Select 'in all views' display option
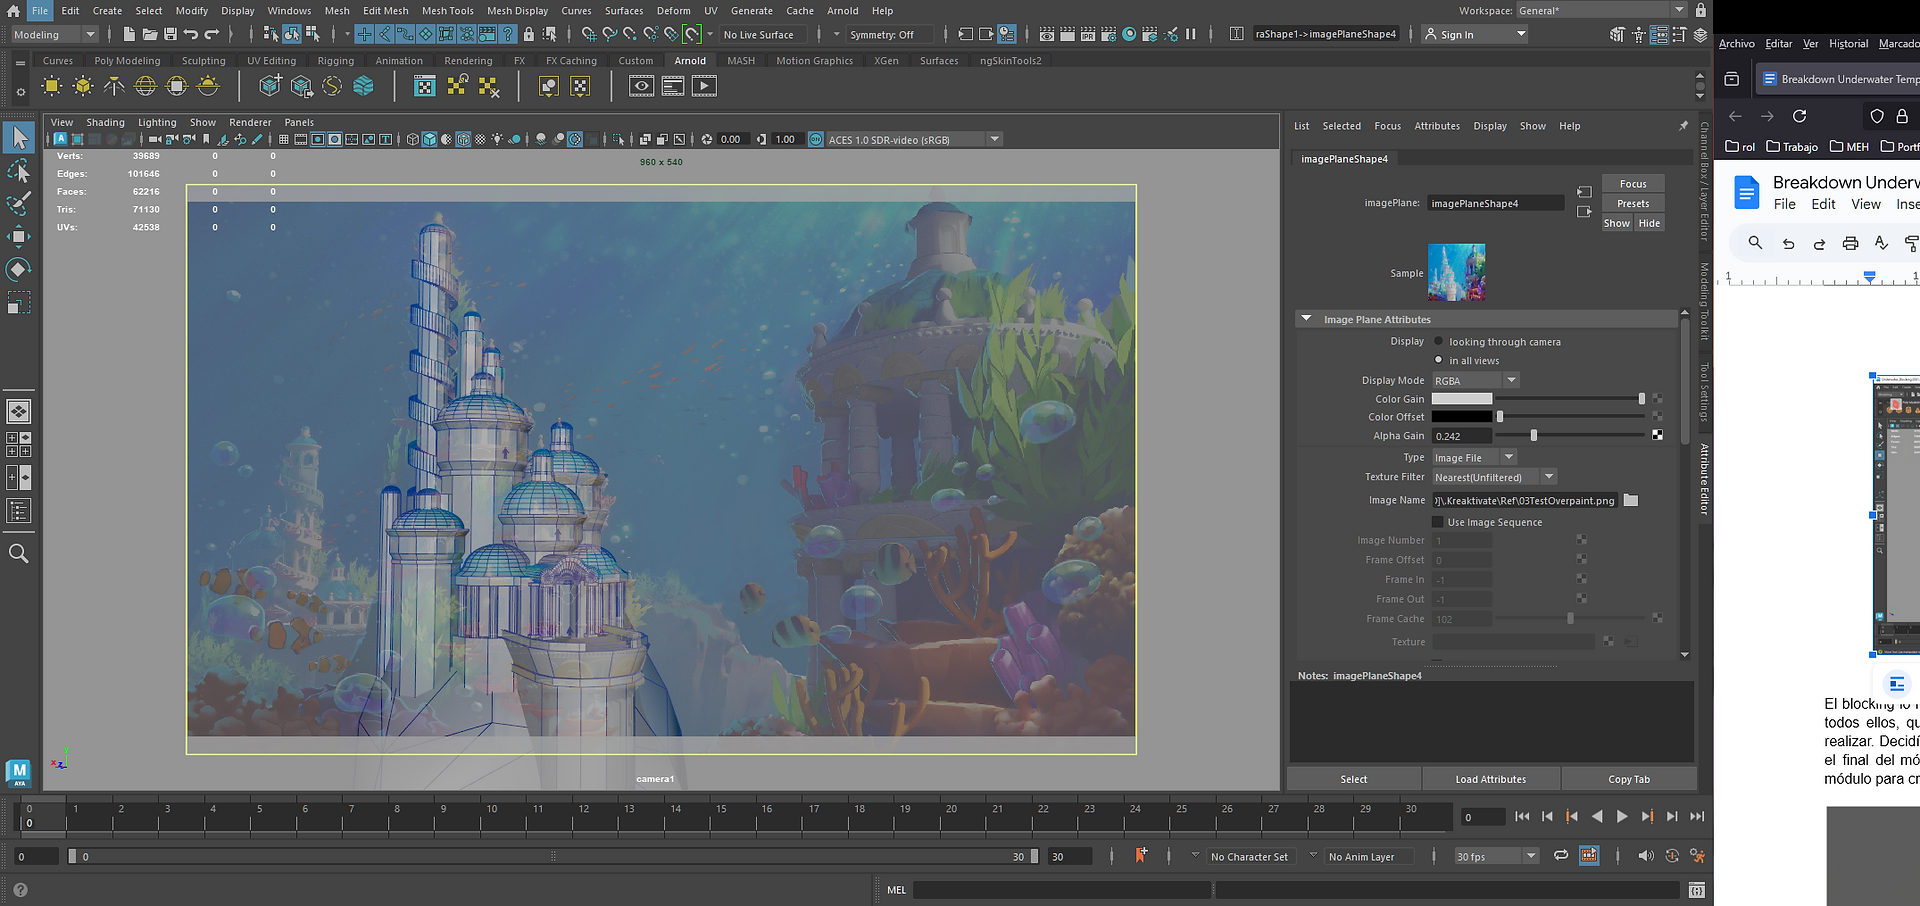Image resolution: width=1920 pixels, height=906 pixels. [1439, 360]
